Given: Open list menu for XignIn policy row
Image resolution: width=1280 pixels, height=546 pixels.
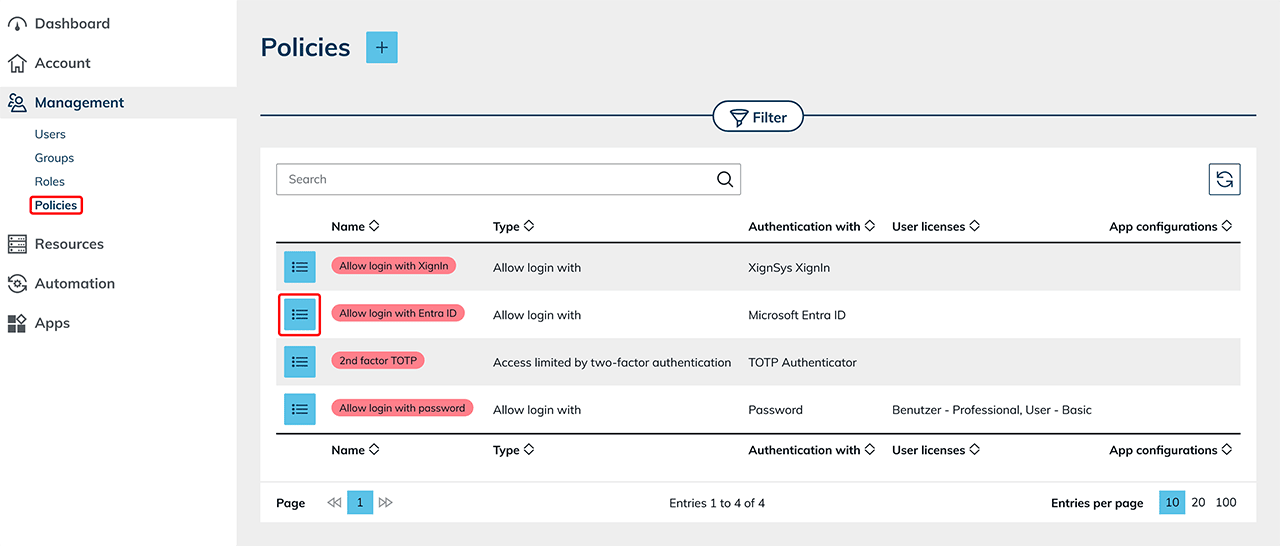Looking at the screenshot, I should coord(300,267).
